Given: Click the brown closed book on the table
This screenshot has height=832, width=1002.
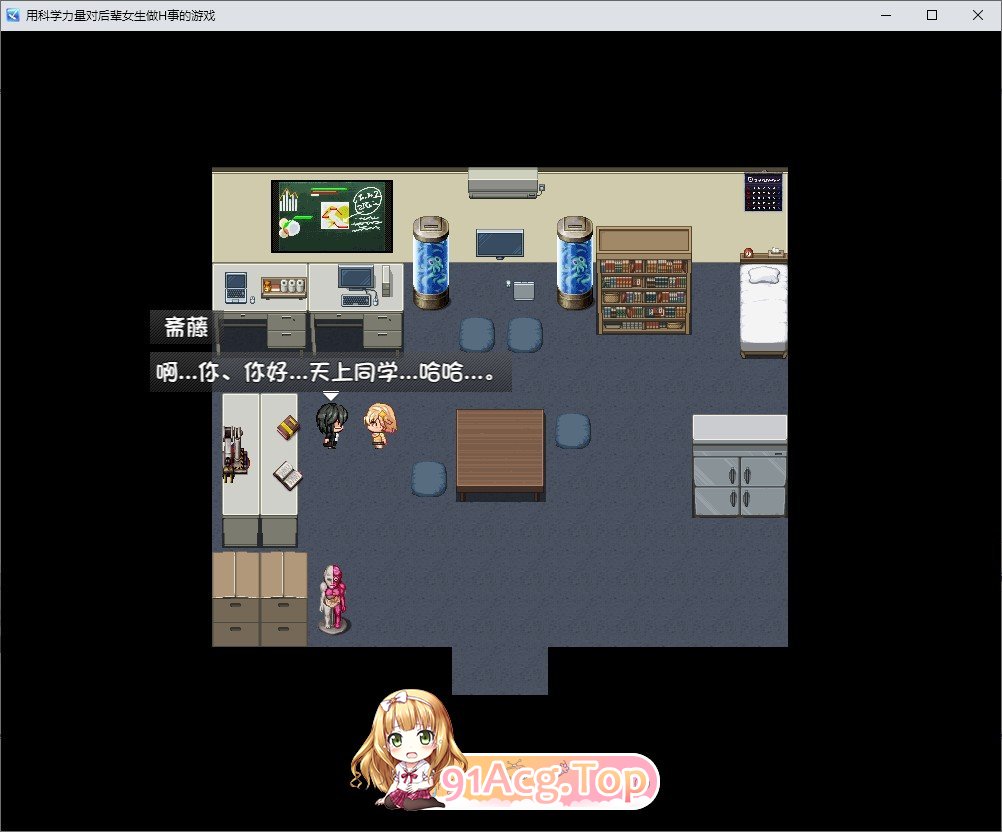Looking at the screenshot, I should click(288, 427).
